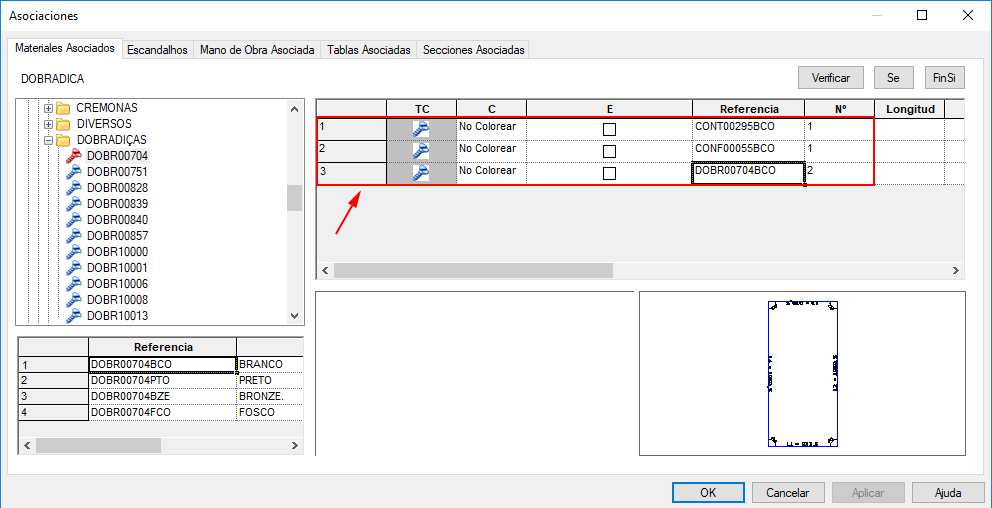The height and width of the screenshot is (508, 992).
Task: Select the hardware icon next to DOBR00751
Action: (x=73, y=172)
